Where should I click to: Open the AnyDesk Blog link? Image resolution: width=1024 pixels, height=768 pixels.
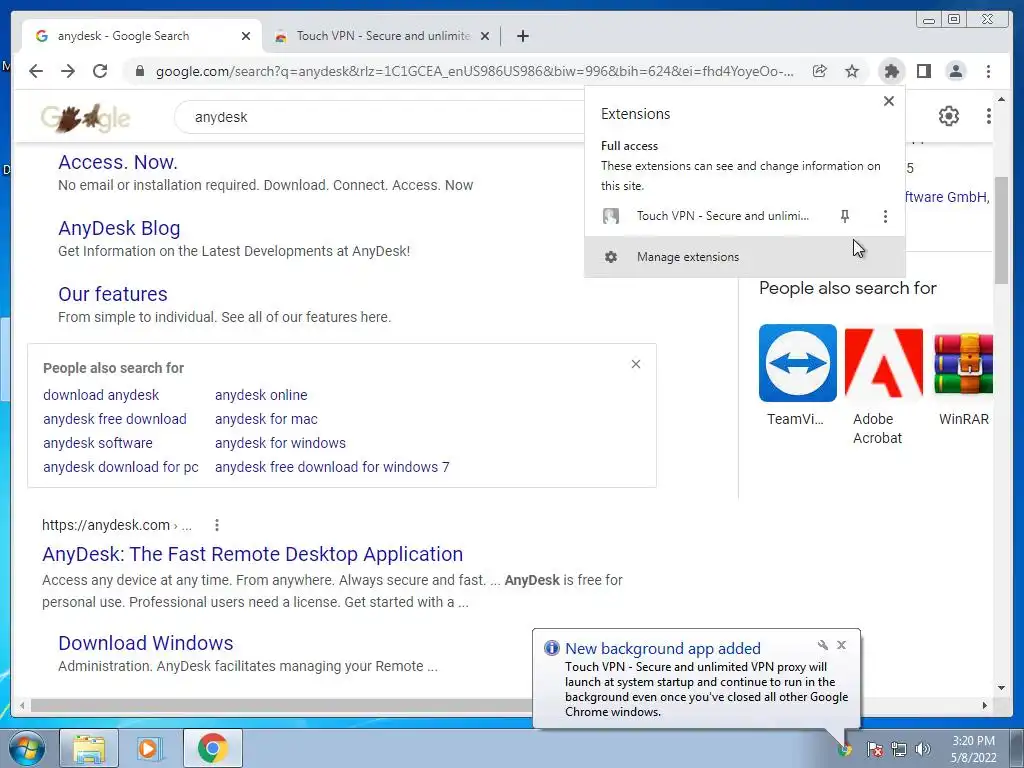(x=119, y=228)
